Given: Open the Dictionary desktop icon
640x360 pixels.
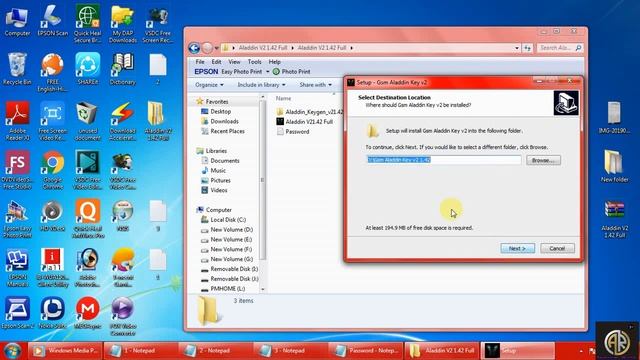Looking at the screenshot, I should point(122,69).
